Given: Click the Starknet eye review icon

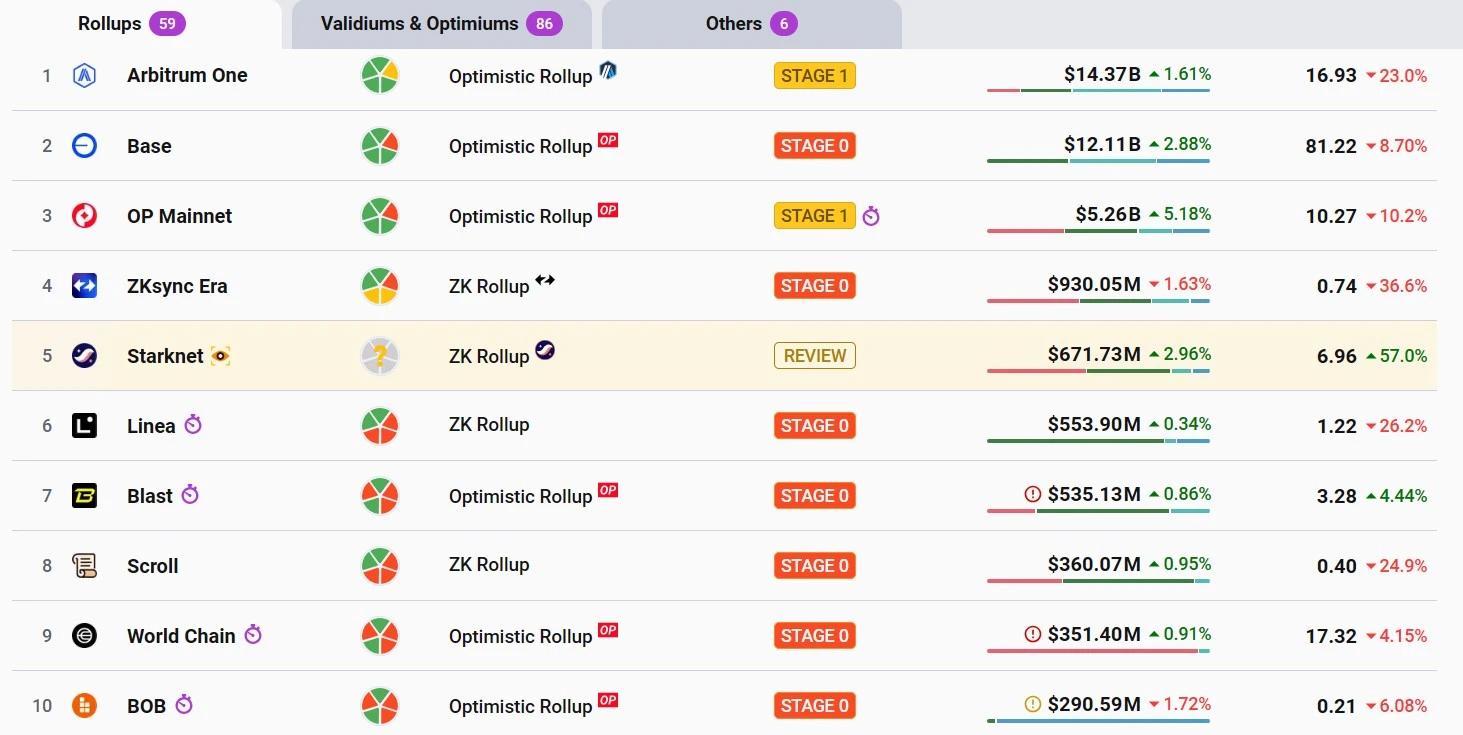Looking at the screenshot, I should click(220, 356).
